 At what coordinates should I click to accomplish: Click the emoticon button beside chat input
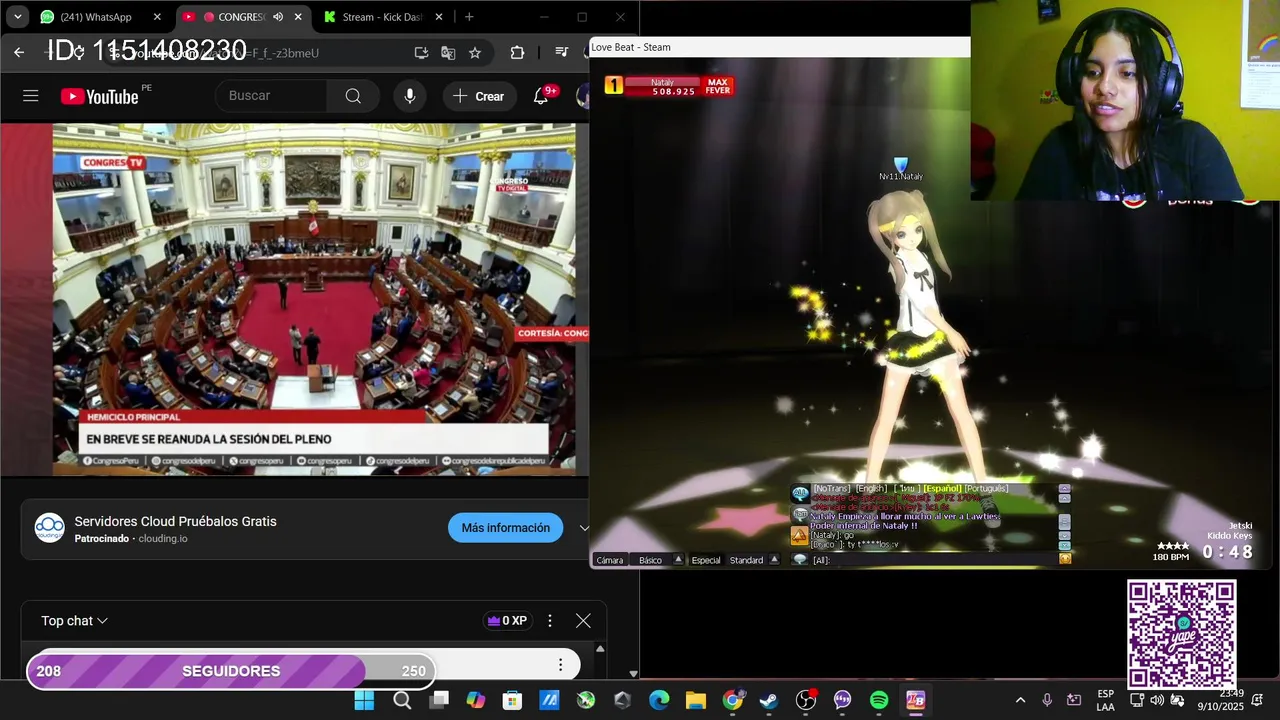click(x=1065, y=559)
